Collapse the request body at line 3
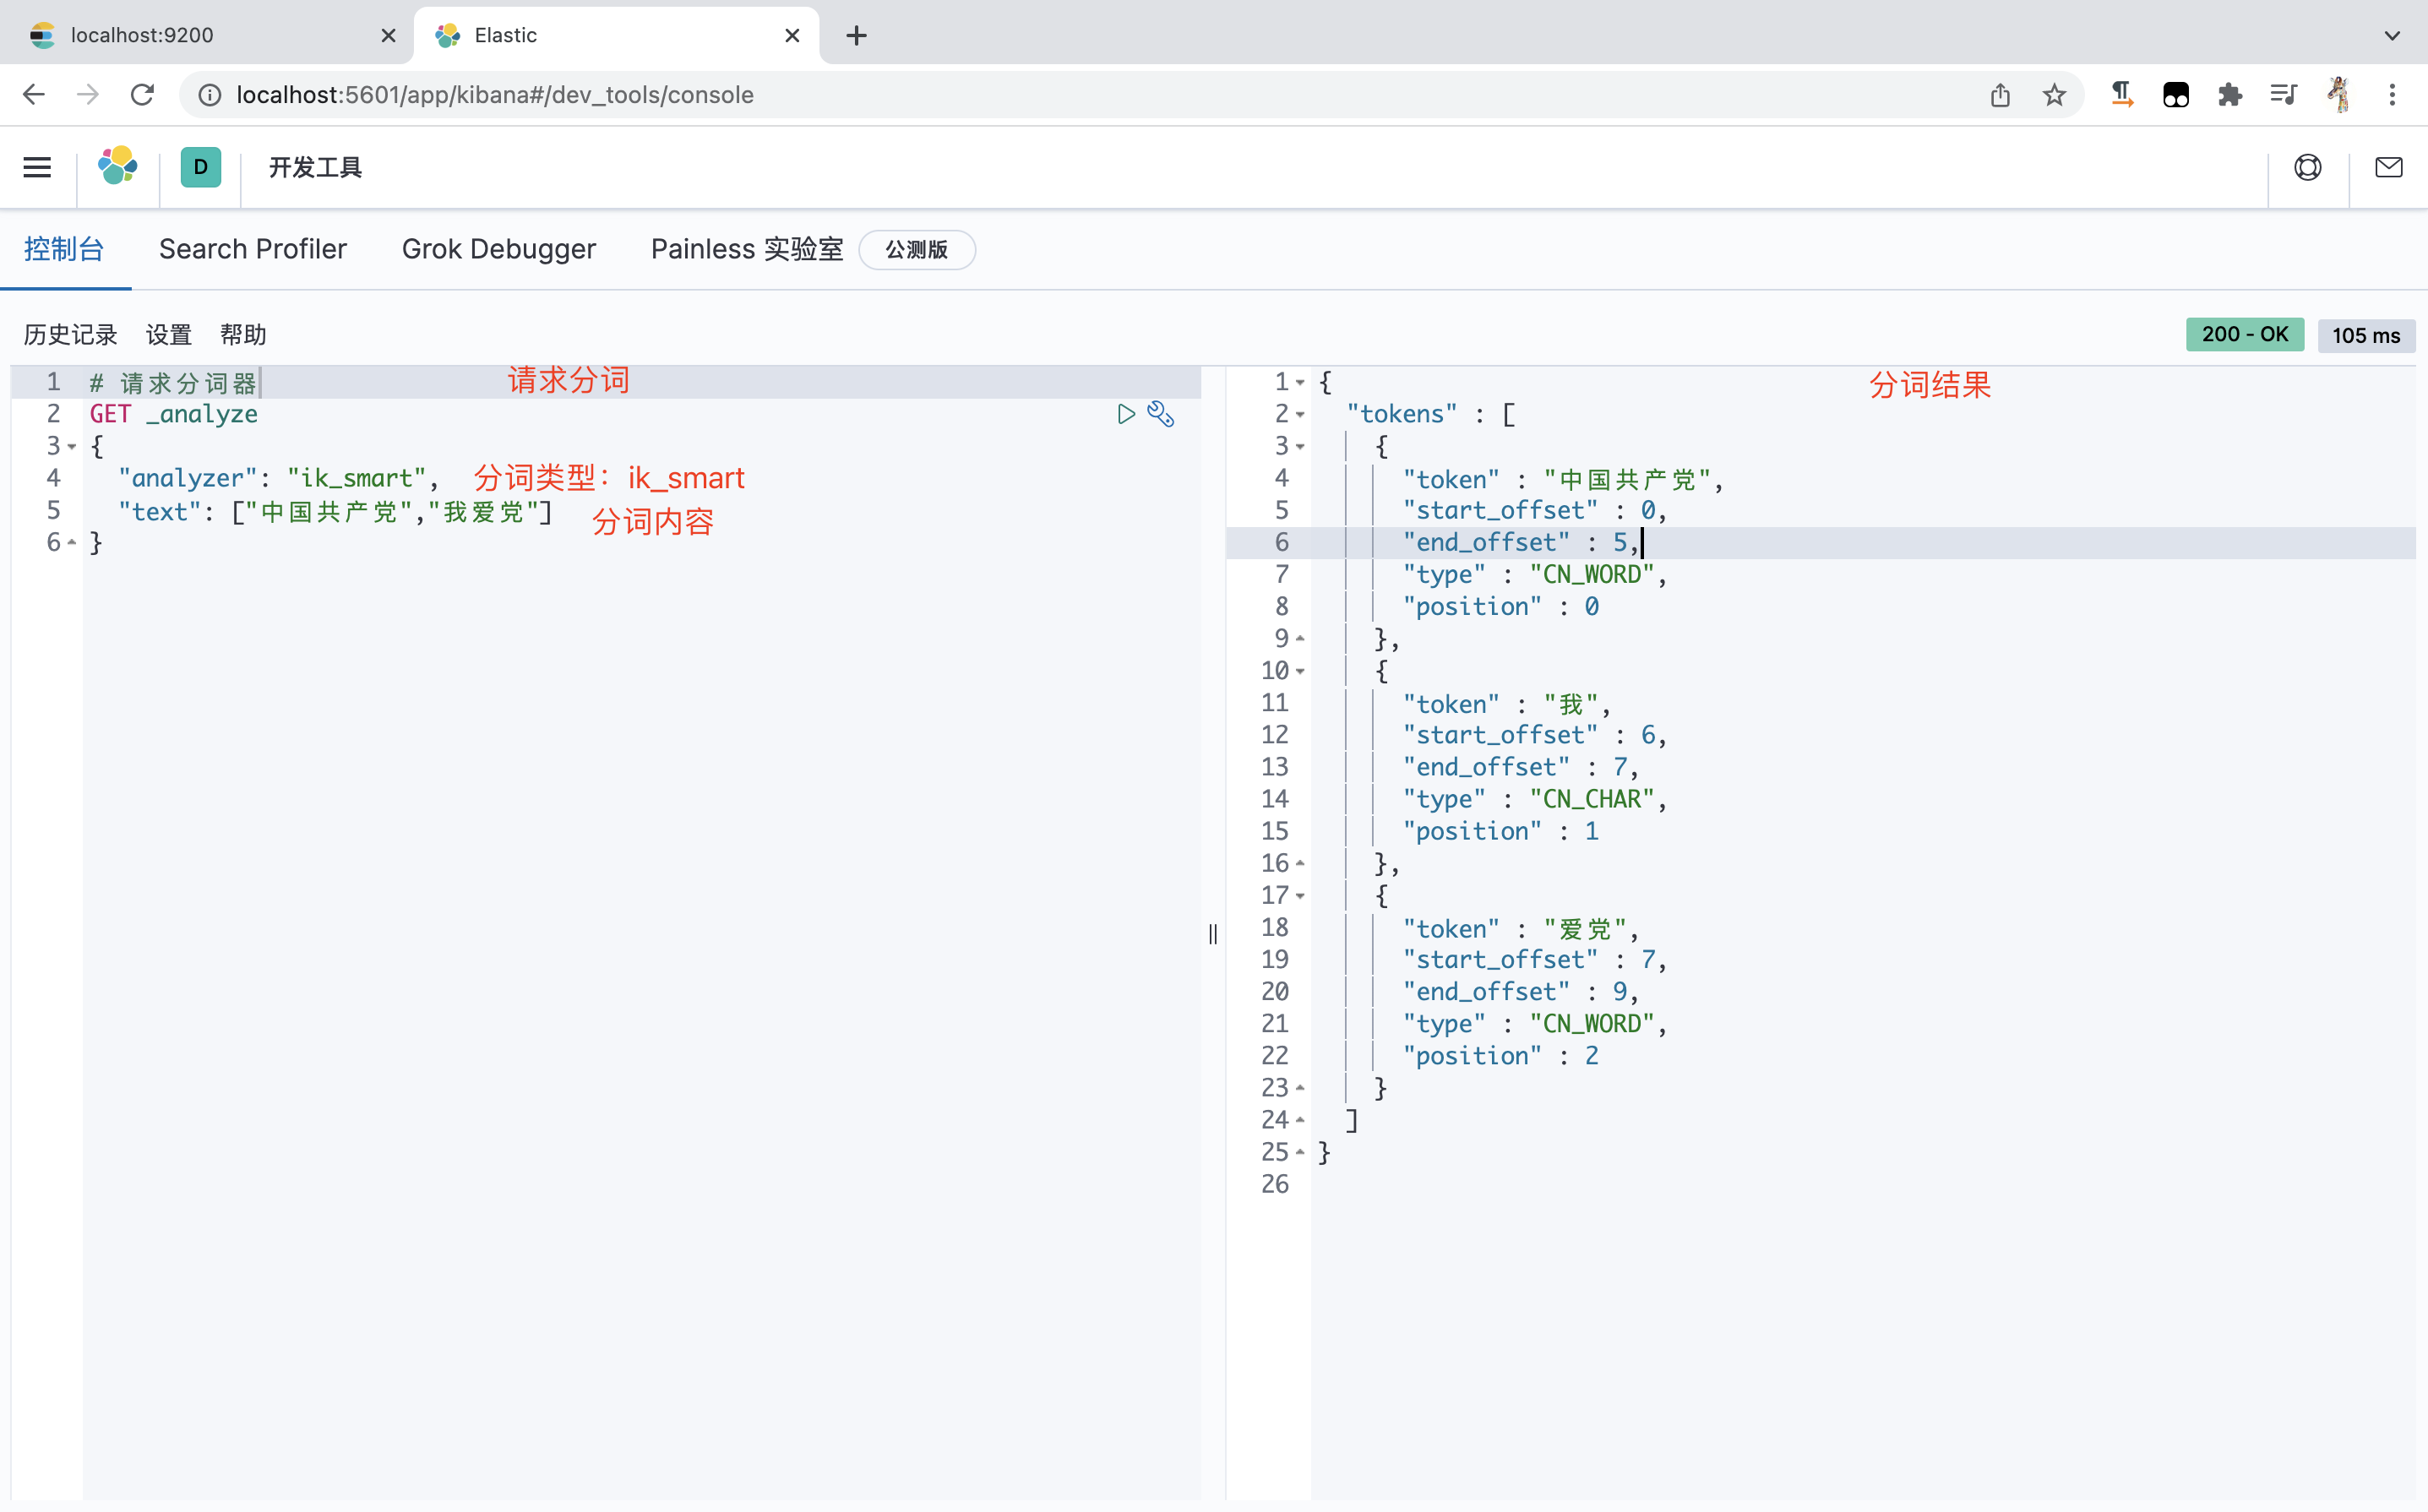Viewport: 2428px width, 1512px height. (72, 447)
